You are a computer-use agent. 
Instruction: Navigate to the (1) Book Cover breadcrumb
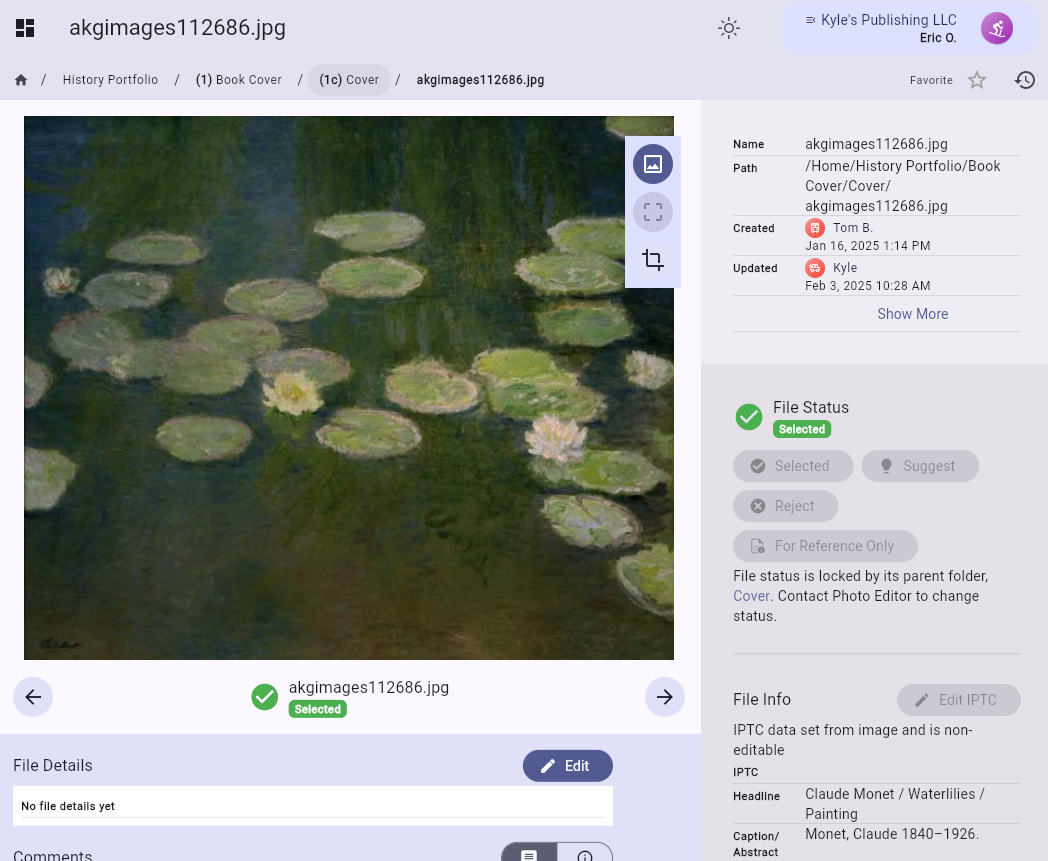pos(239,80)
